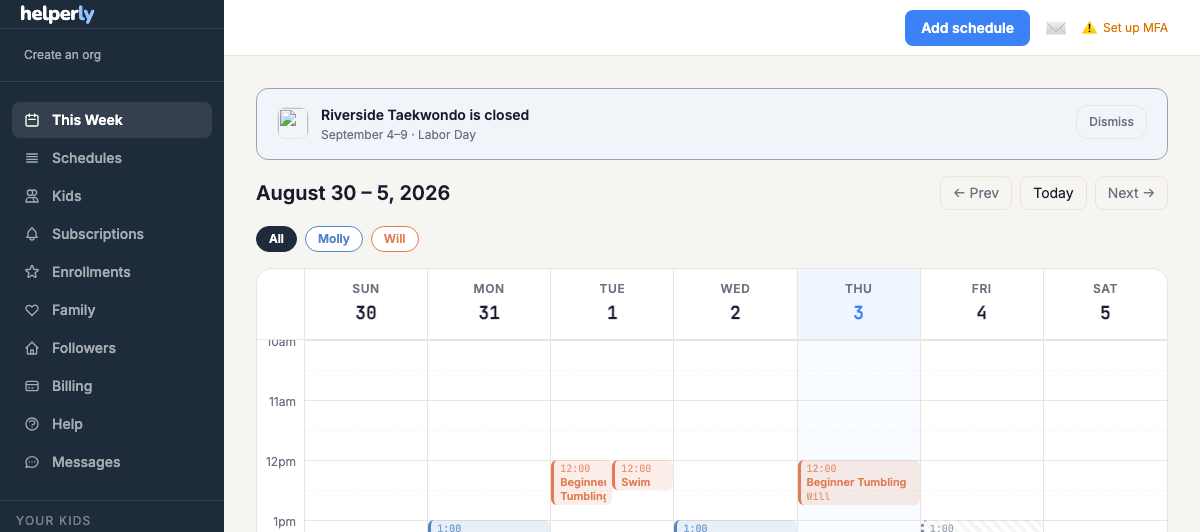Open the Family section

(x=112, y=310)
